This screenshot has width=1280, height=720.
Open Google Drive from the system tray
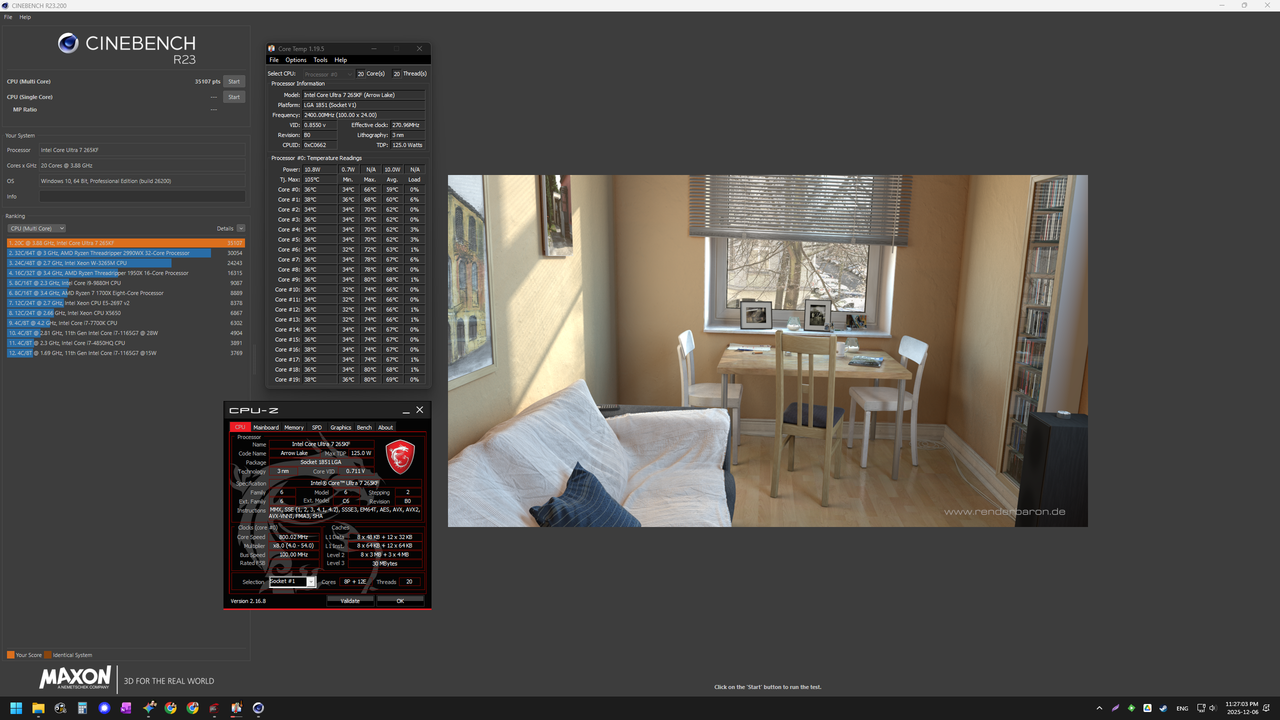tap(1147, 708)
